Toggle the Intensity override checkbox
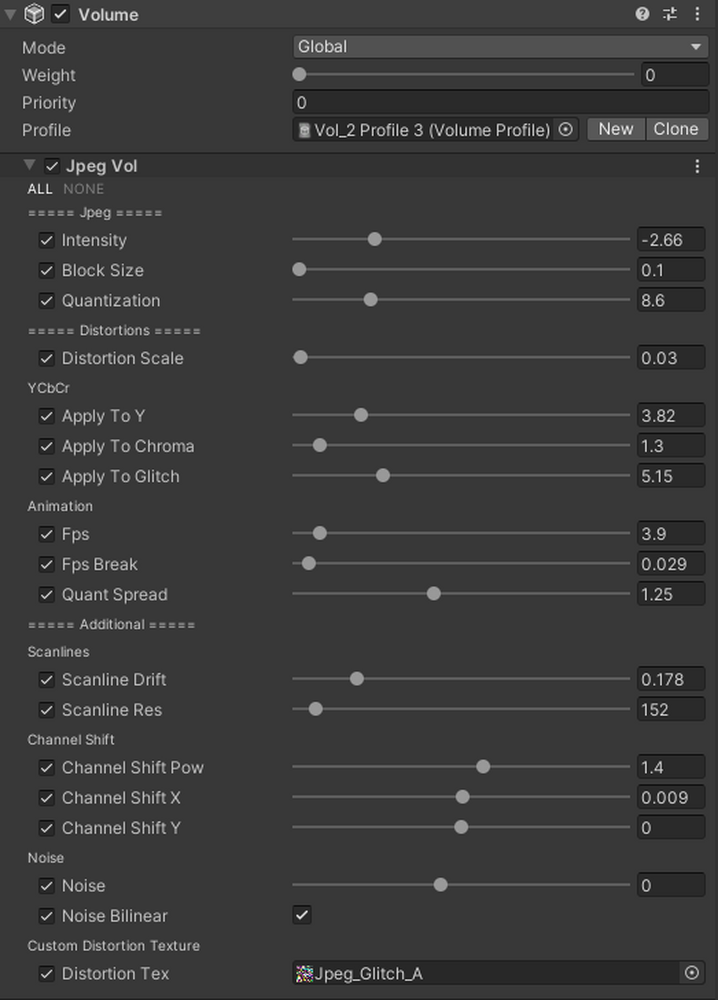This screenshot has width=718, height=1000. click(x=47, y=241)
